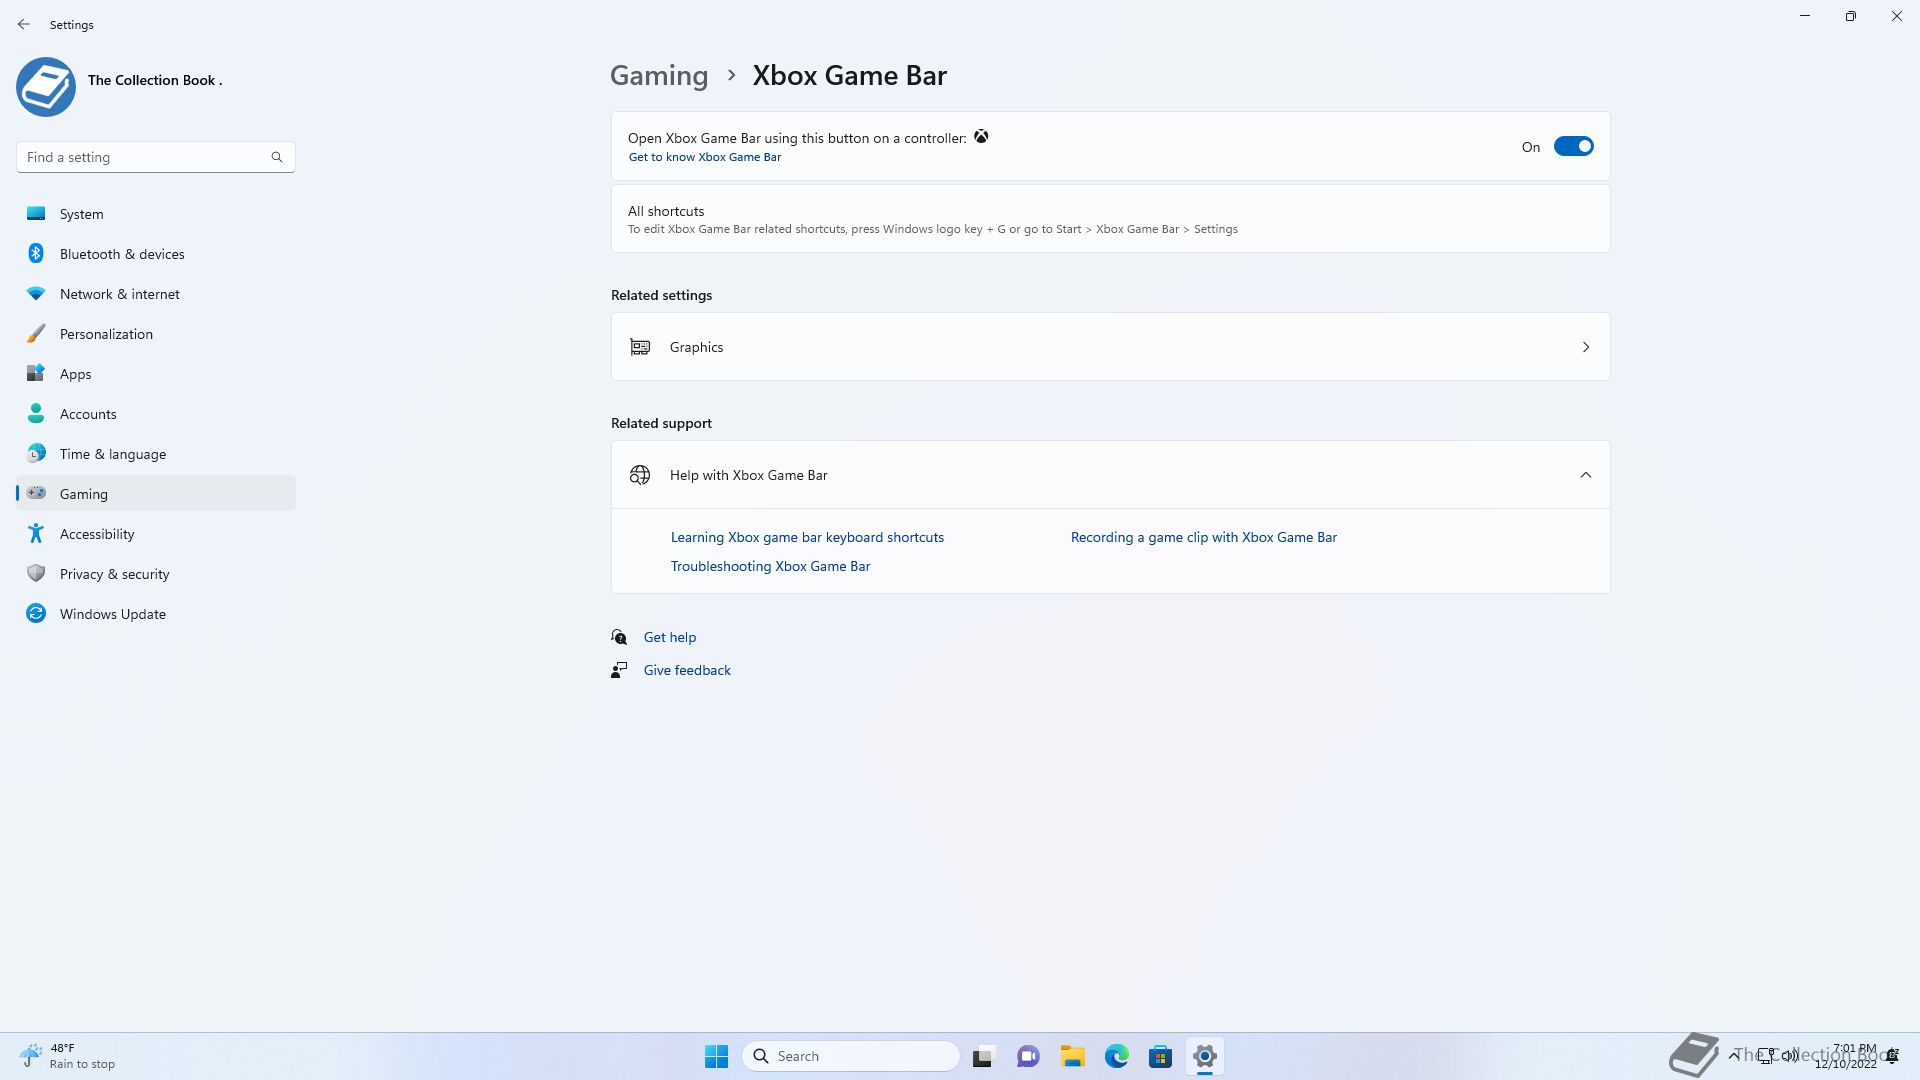
Task: Open Graphics settings via chevron arrow
Action: point(1585,347)
